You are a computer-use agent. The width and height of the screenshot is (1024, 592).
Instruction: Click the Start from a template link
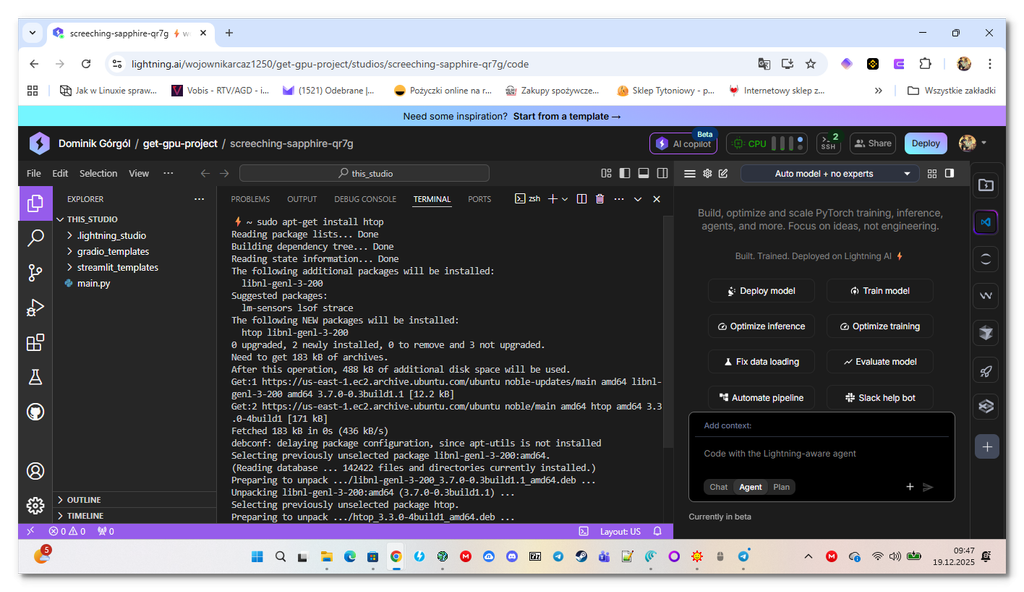pyautogui.click(x=567, y=116)
